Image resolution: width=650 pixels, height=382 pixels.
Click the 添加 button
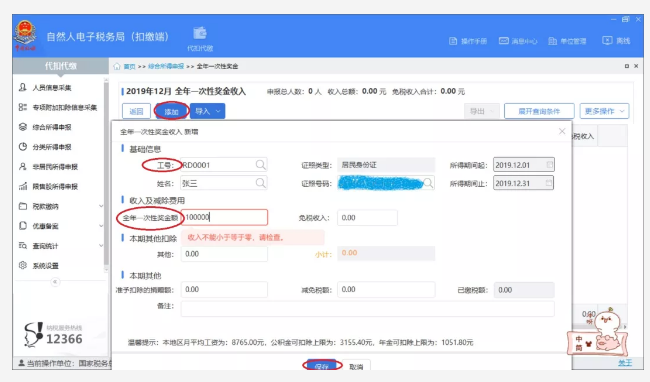(x=171, y=111)
